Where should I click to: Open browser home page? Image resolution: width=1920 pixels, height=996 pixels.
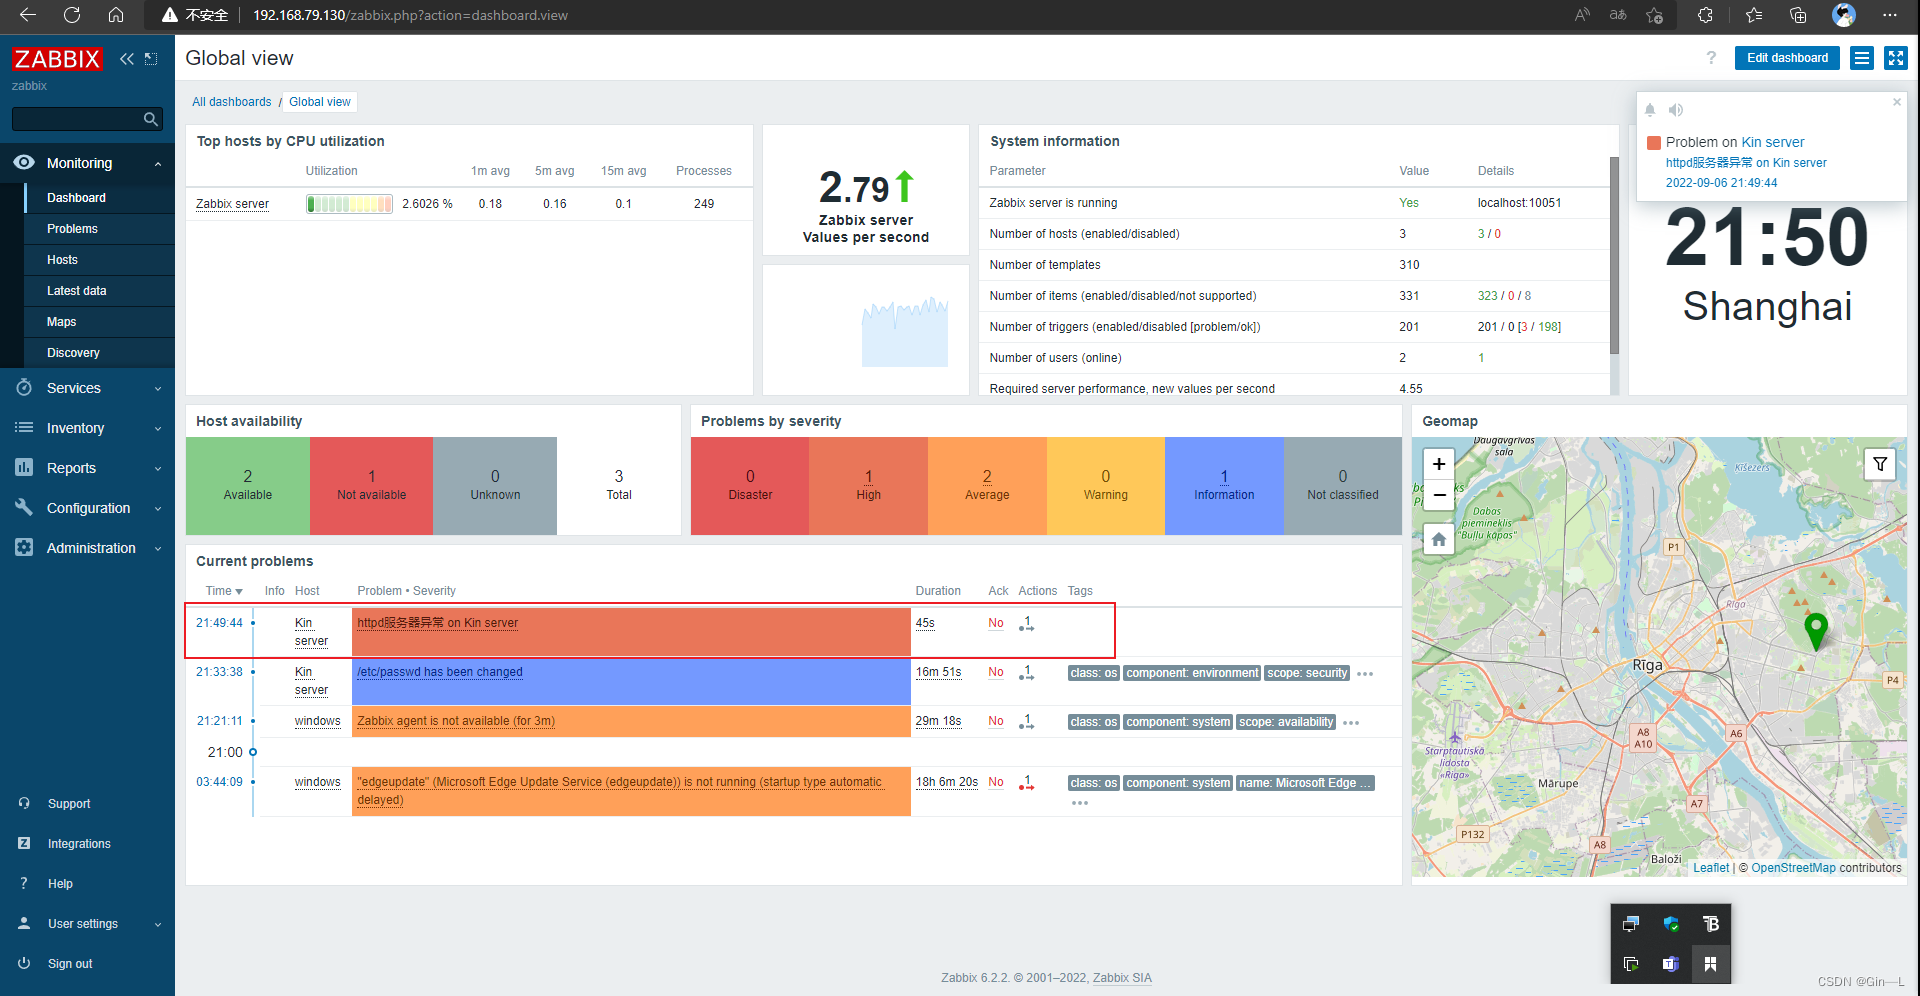tap(116, 15)
